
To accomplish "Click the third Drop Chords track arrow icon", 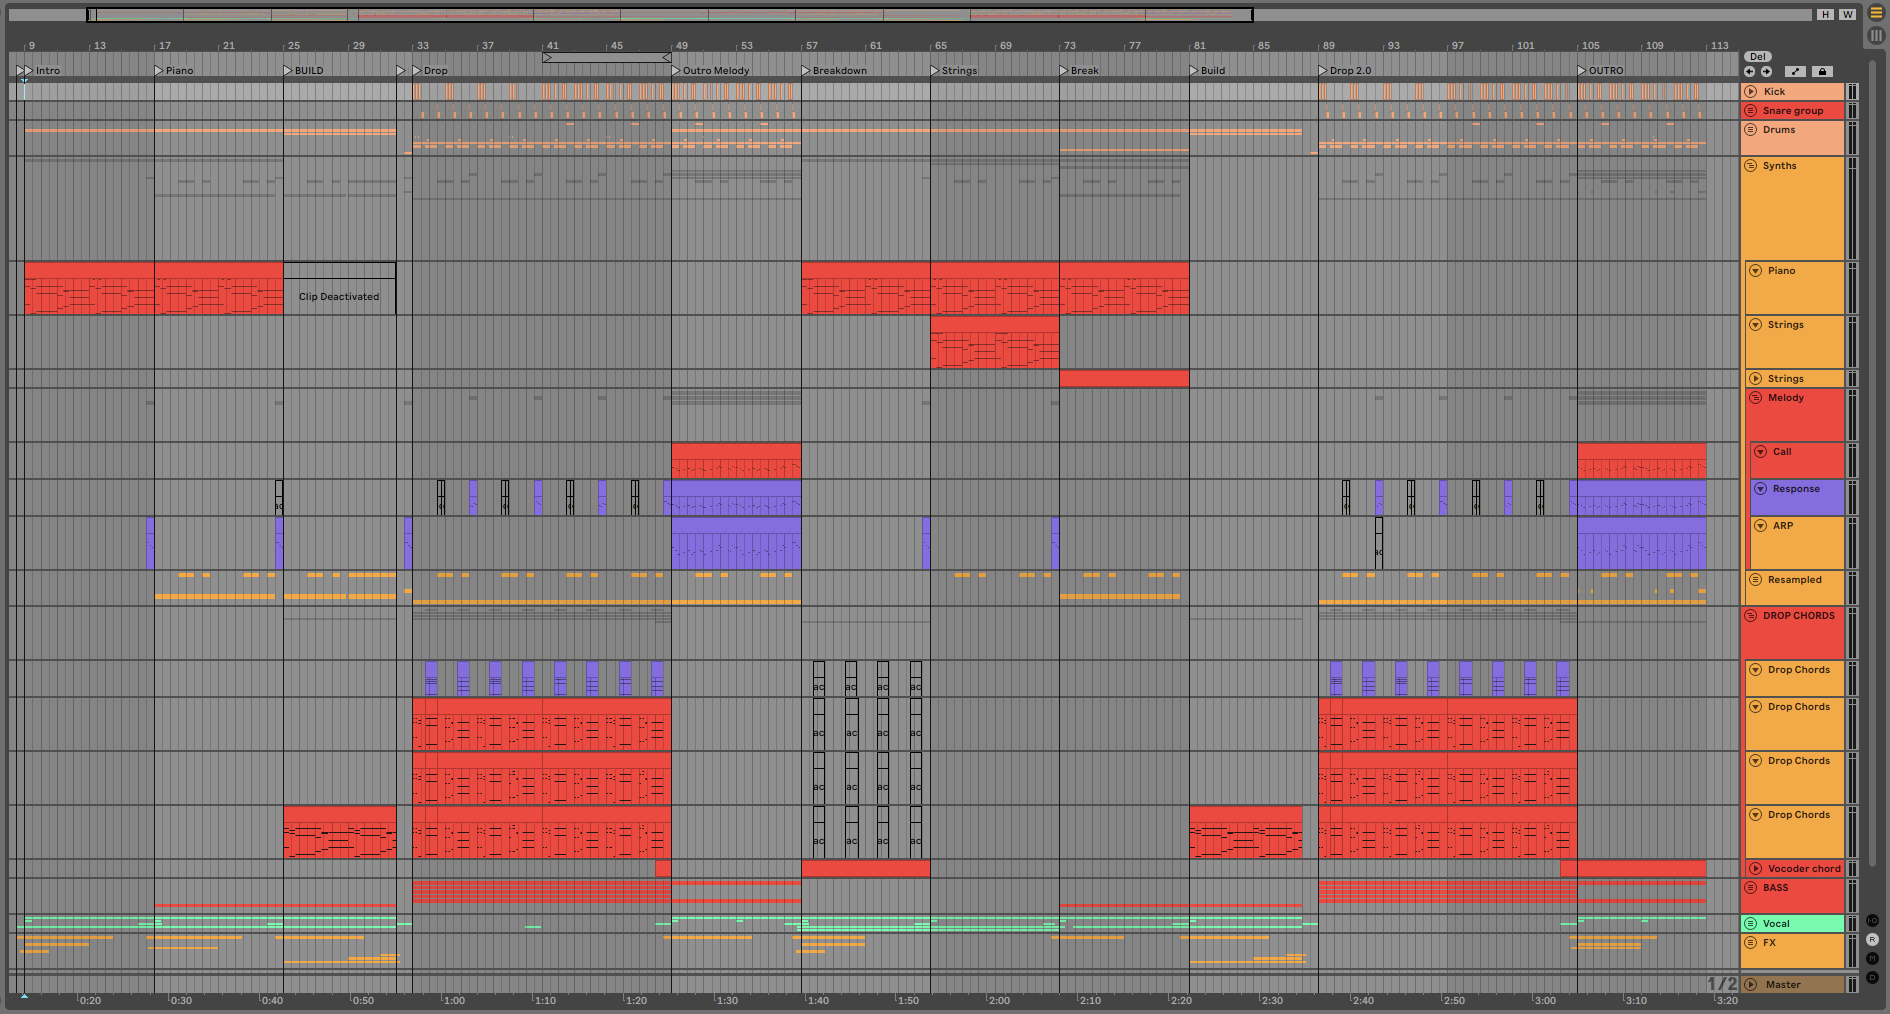I will [x=1756, y=761].
